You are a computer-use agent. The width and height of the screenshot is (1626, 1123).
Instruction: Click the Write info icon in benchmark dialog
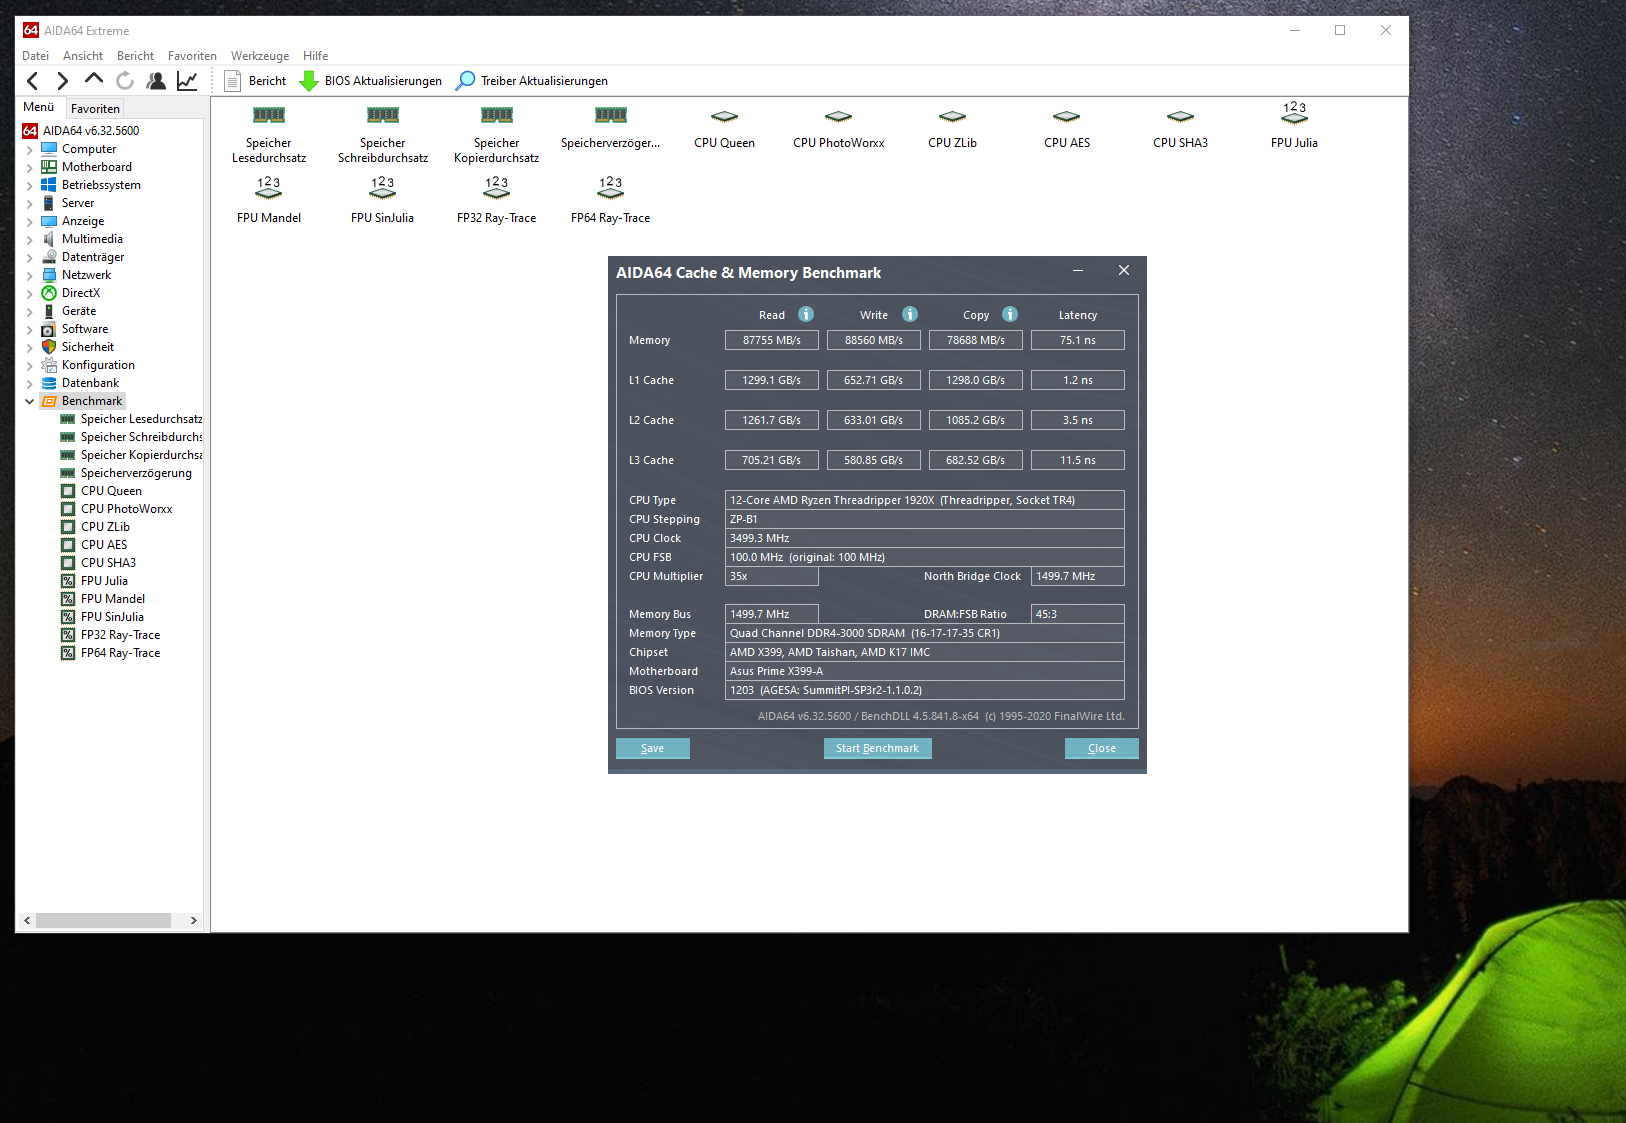910,314
